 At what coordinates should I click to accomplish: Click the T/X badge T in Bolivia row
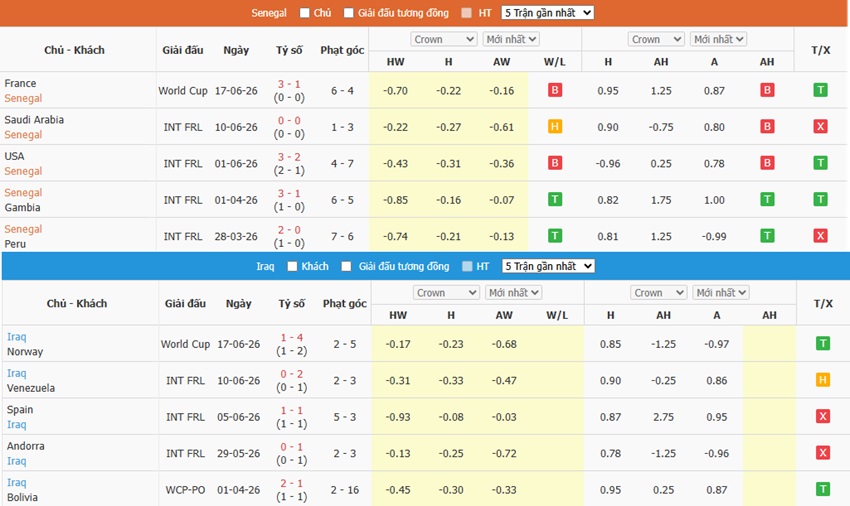click(x=823, y=489)
